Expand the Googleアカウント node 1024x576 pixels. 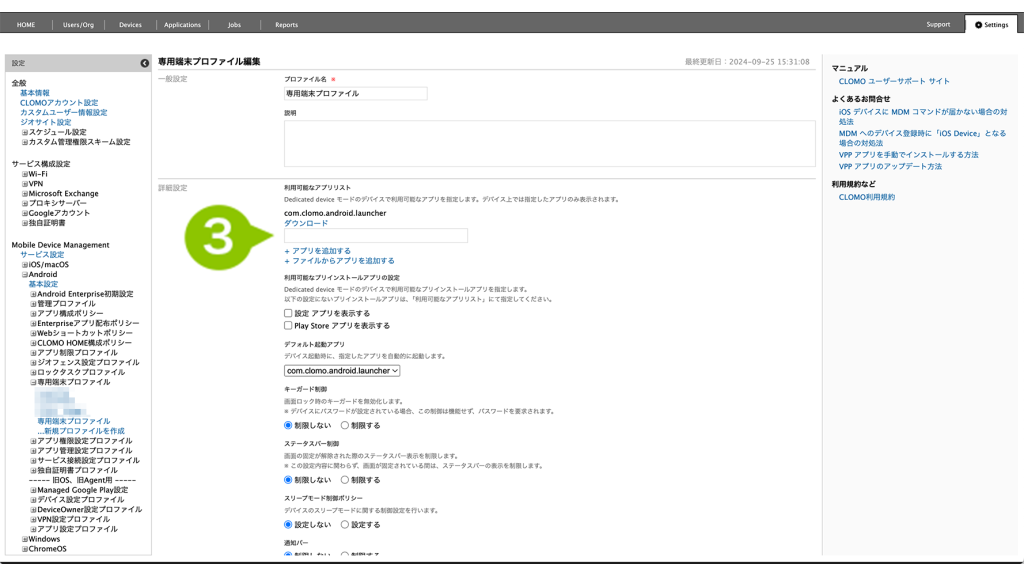[25, 213]
